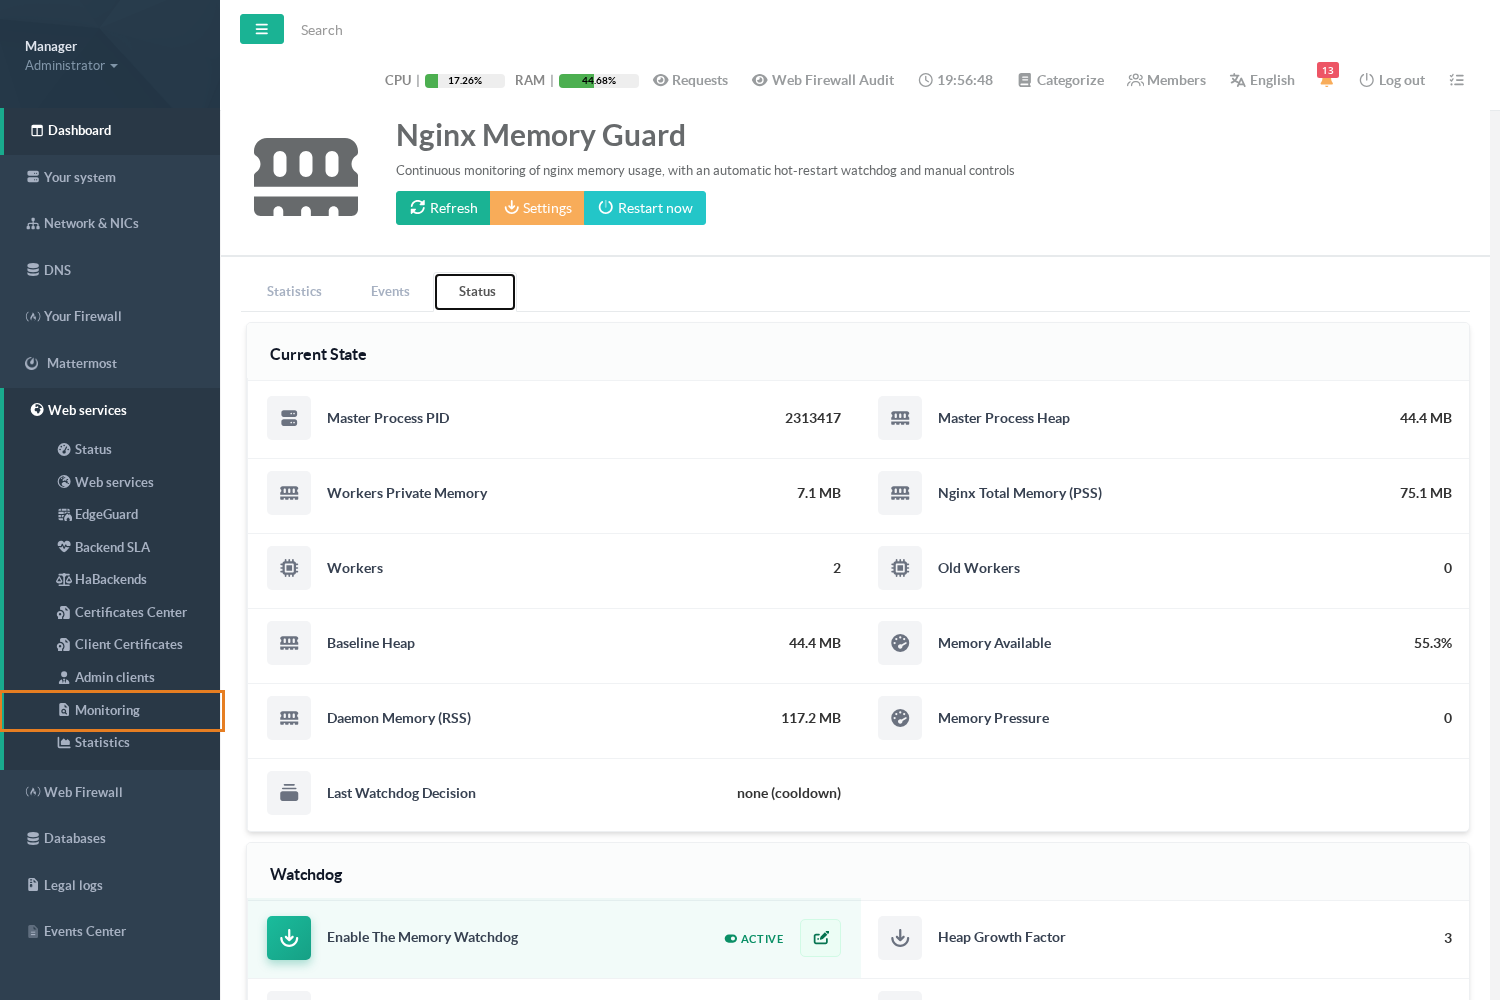Click the 117.2 MB daemon memory value
Viewport: 1500px width, 1000px height.
(x=811, y=718)
